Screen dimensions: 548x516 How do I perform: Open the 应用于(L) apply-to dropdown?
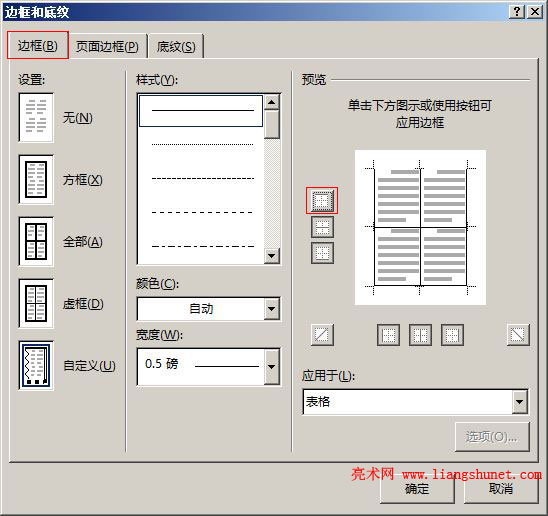click(415, 402)
